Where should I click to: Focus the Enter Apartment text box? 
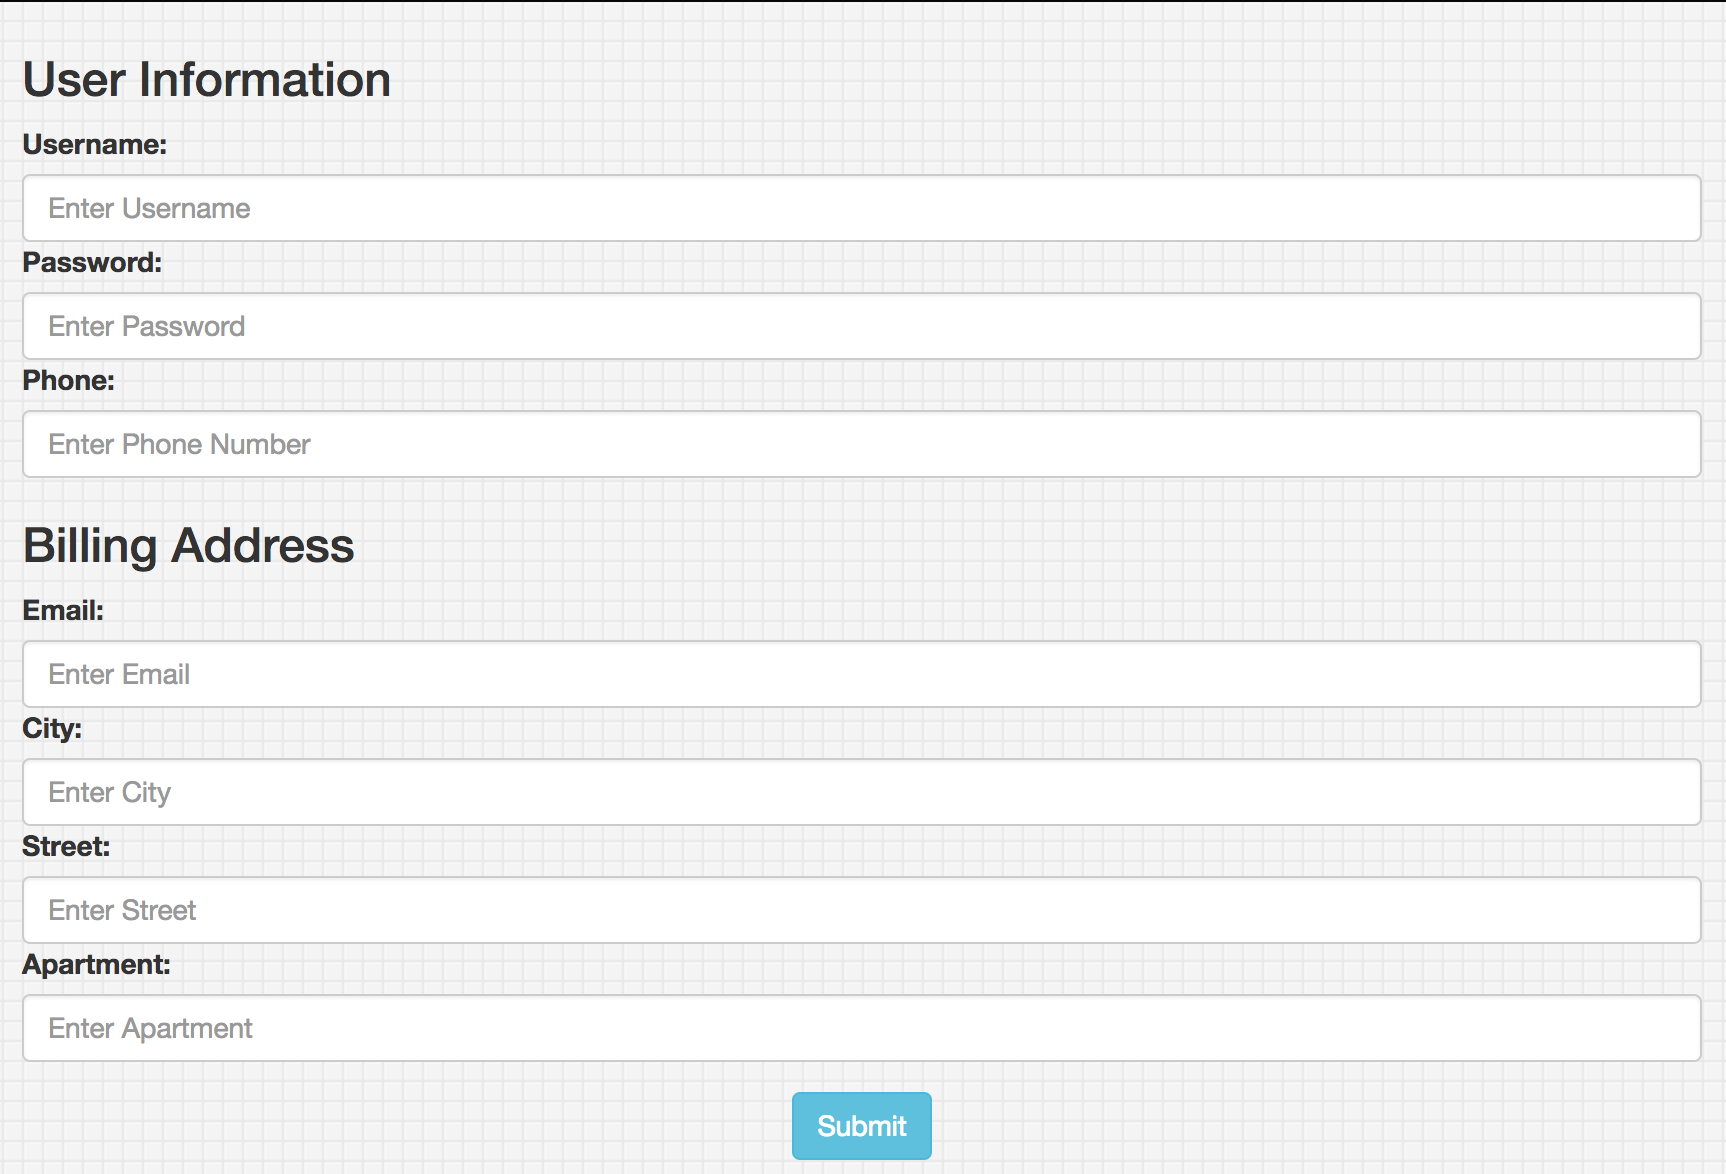861,1028
